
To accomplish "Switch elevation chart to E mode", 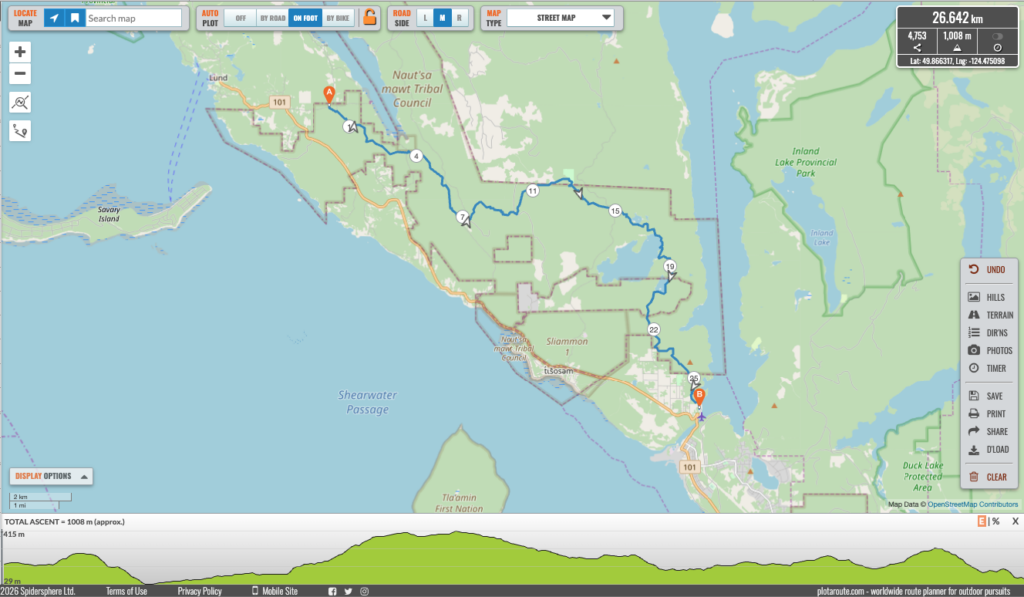I will pyautogui.click(x=981, y=521).
